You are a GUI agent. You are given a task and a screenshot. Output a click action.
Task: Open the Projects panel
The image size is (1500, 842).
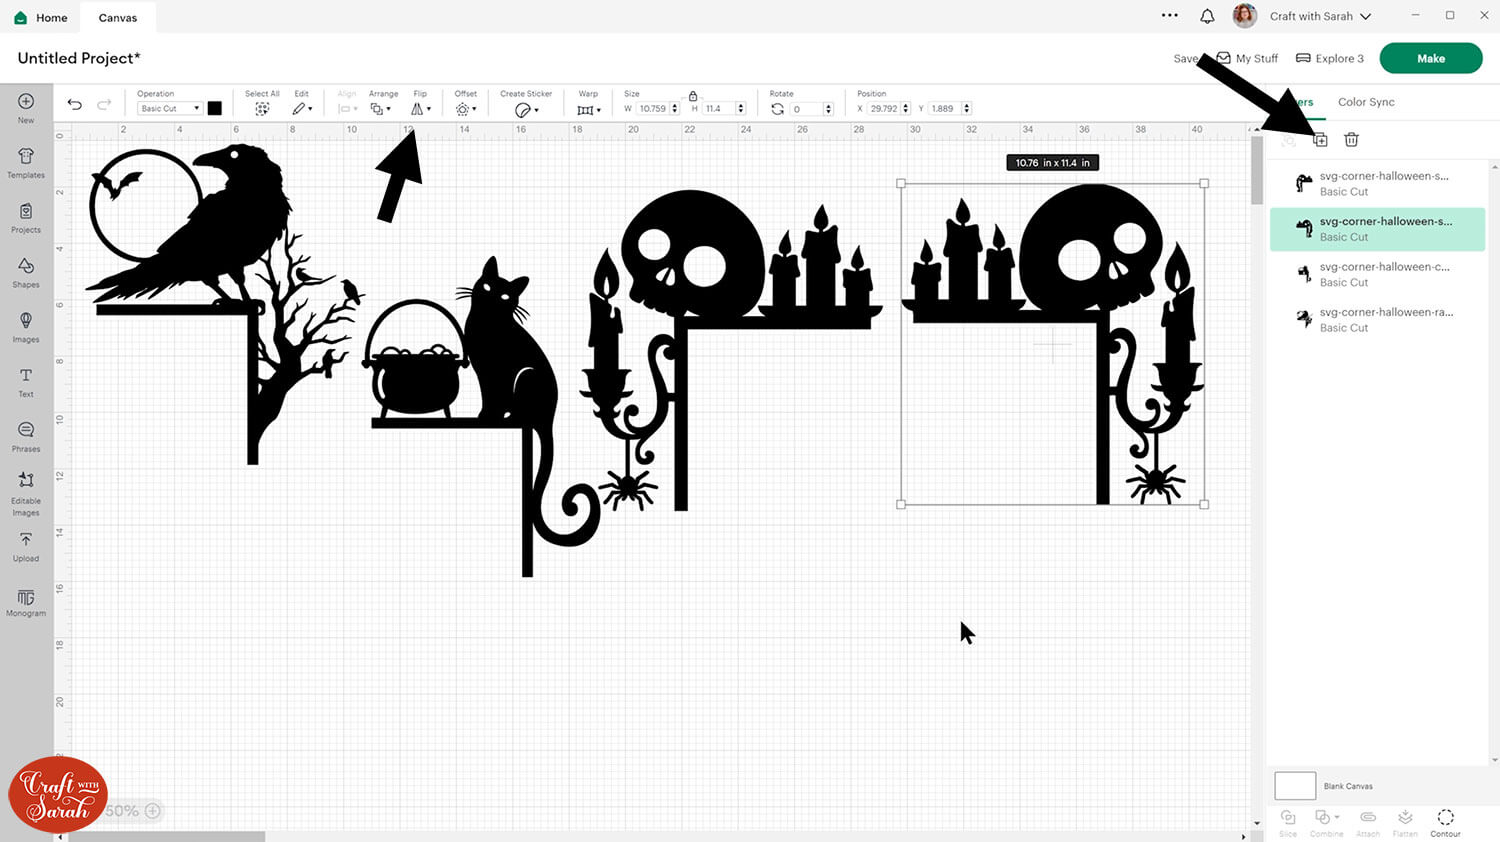pyautogui.click(x=26, y=217)
